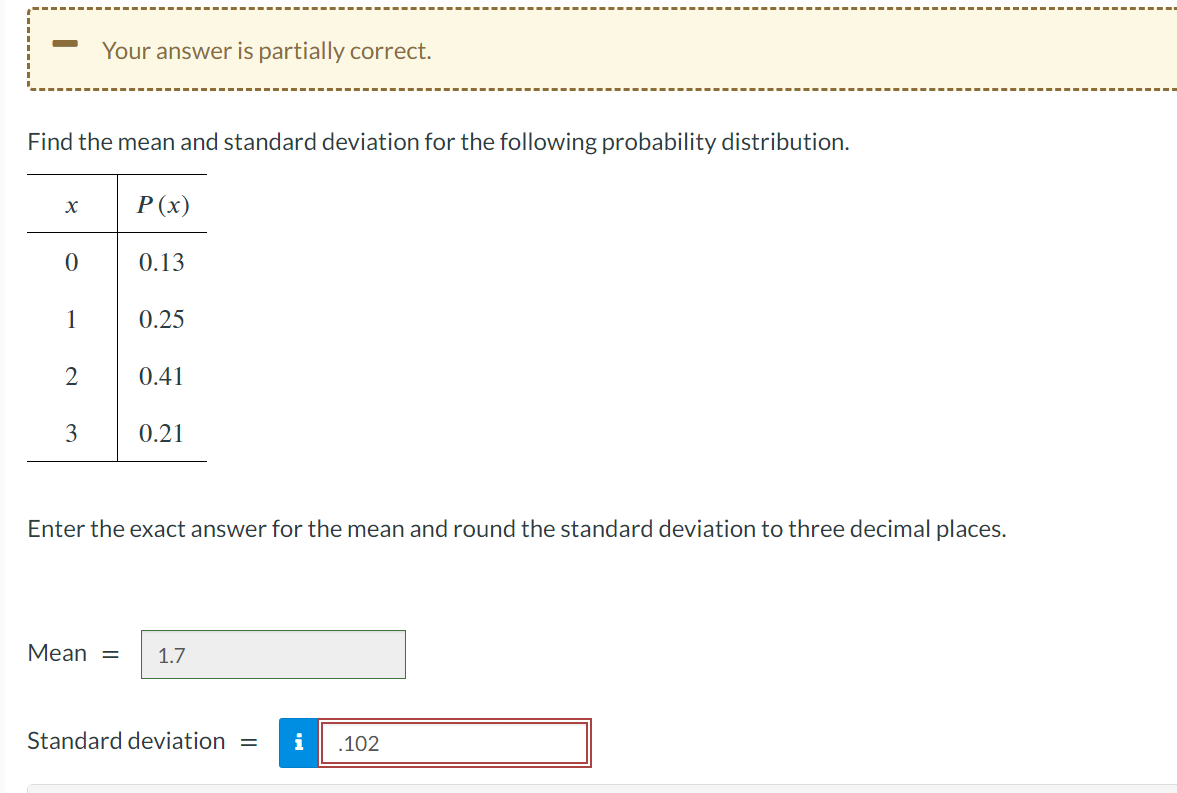This screenshot has height=793, width=1177.
Task: Select the probability value 0.41
Action: (x=162, y=376)
